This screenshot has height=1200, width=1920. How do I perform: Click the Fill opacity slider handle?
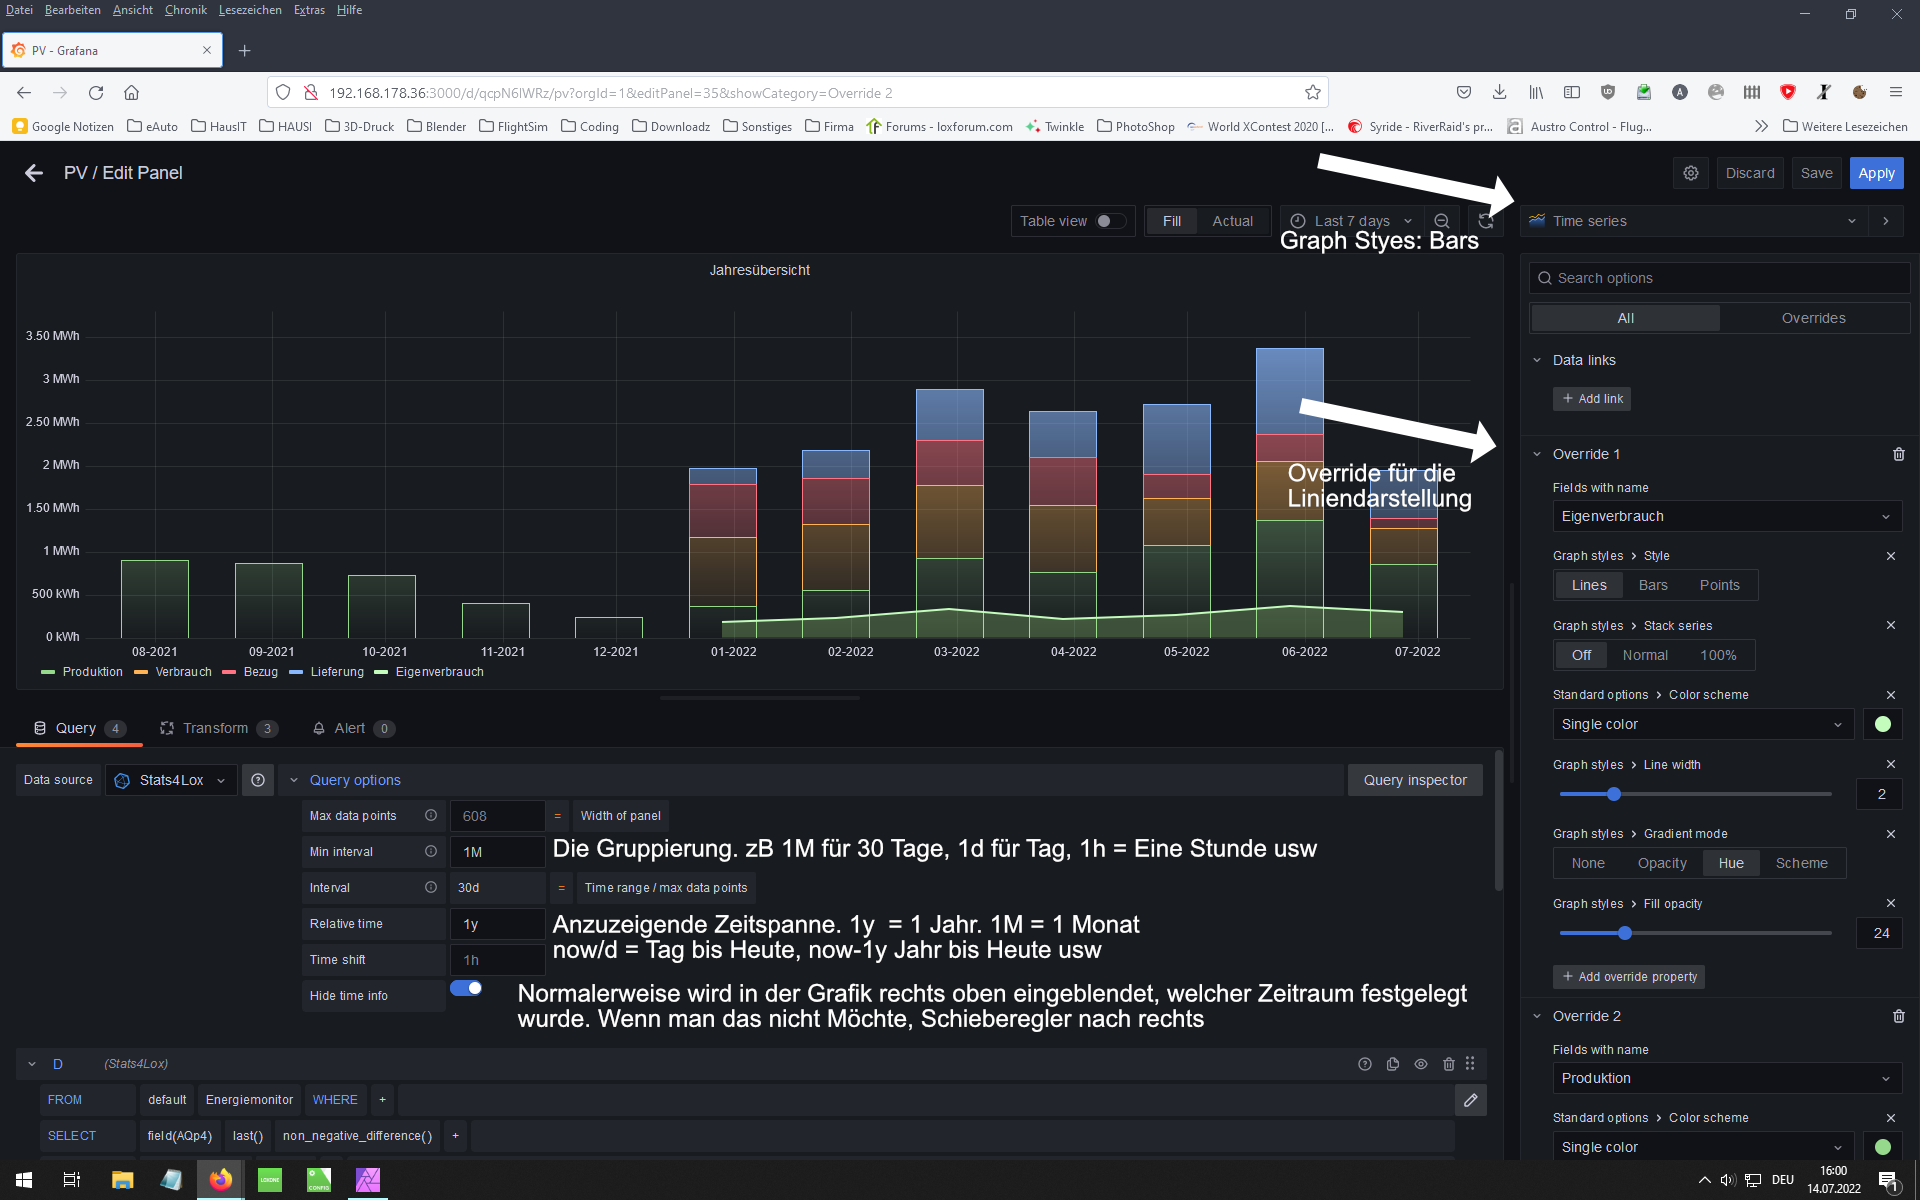[x=1625, y=933]
